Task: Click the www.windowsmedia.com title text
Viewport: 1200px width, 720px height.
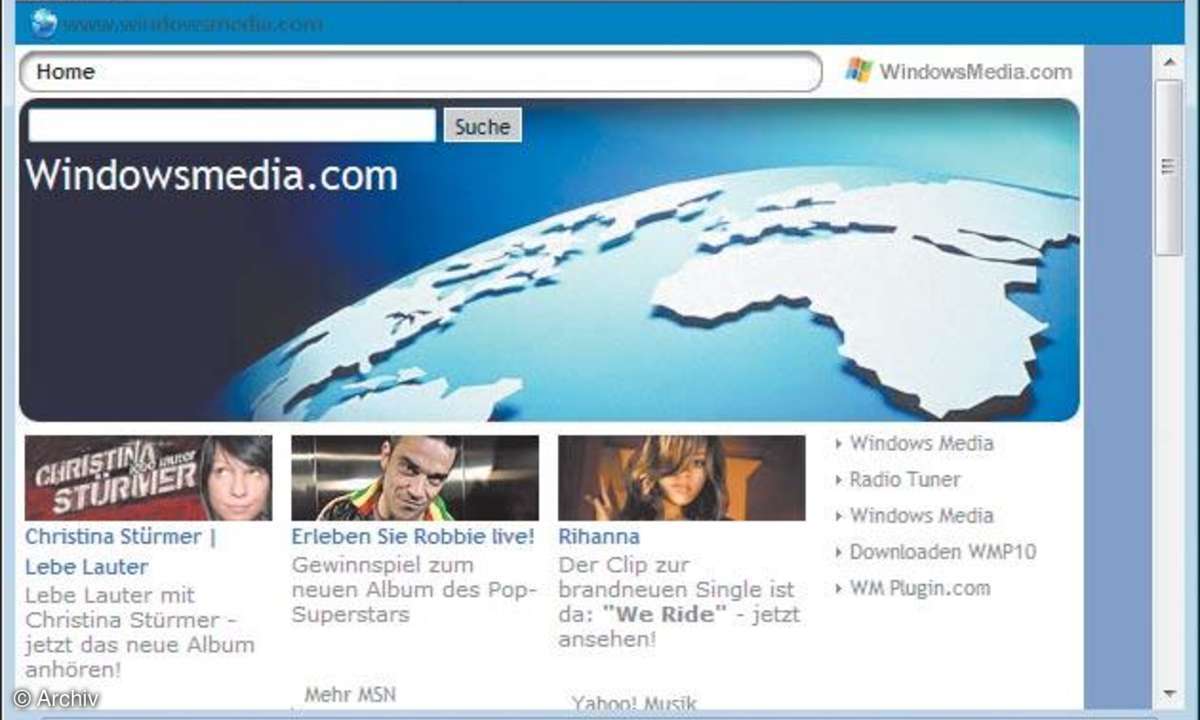Action: pyautogui.click(x=193, y=24)
